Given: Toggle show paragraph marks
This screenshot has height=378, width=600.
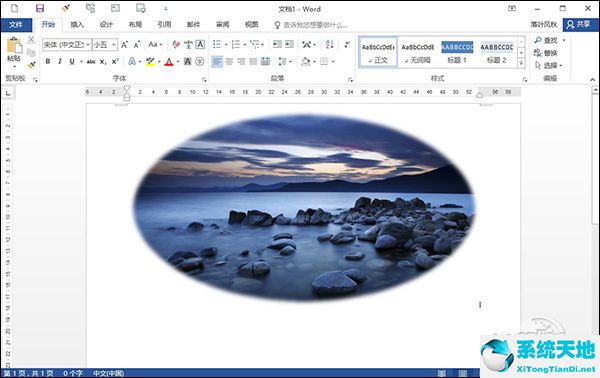Looking at the screenshot, I should 347,44.
